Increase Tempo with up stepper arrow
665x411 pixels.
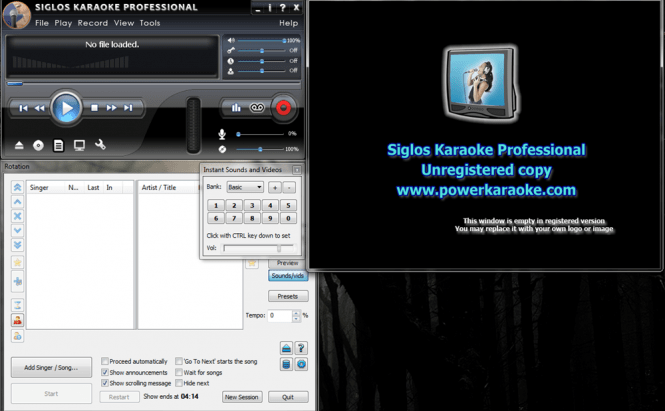pyautogui.click(x=296, y=313)
